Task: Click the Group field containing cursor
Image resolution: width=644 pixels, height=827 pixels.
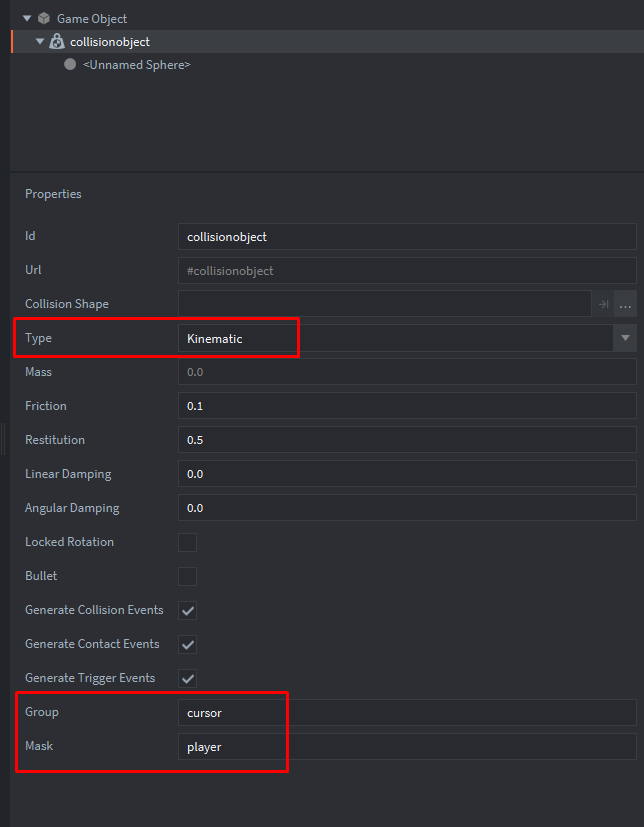Action: [x=406, y=712]
